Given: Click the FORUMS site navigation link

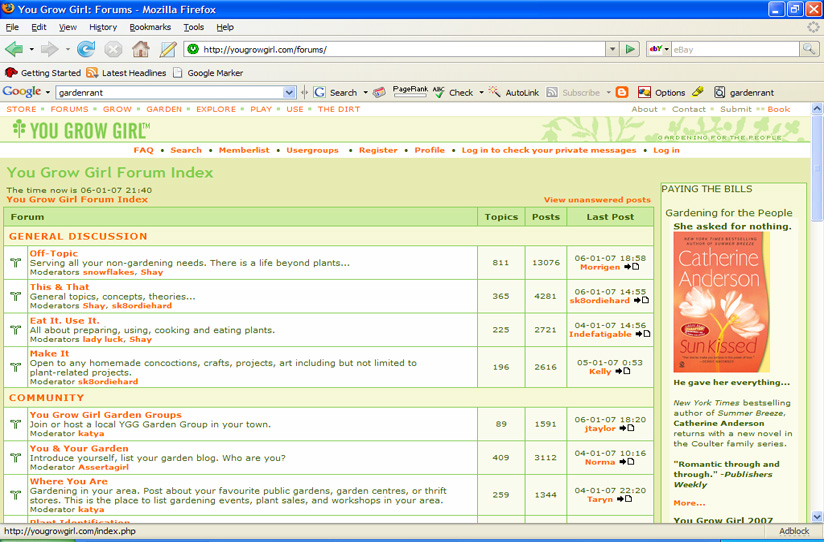Looking at the screenshot, I should (x=69, y=109).
